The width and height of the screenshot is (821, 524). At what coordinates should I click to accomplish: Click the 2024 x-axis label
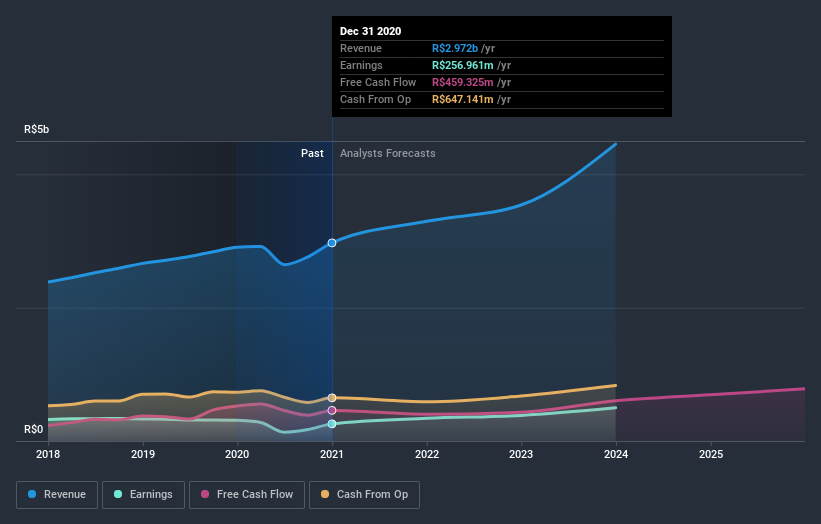616,454
